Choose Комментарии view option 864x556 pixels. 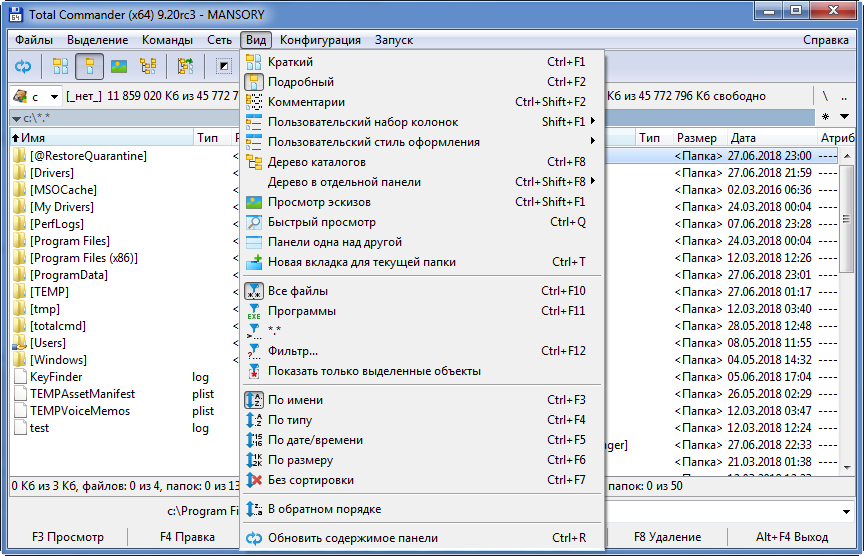423,102
